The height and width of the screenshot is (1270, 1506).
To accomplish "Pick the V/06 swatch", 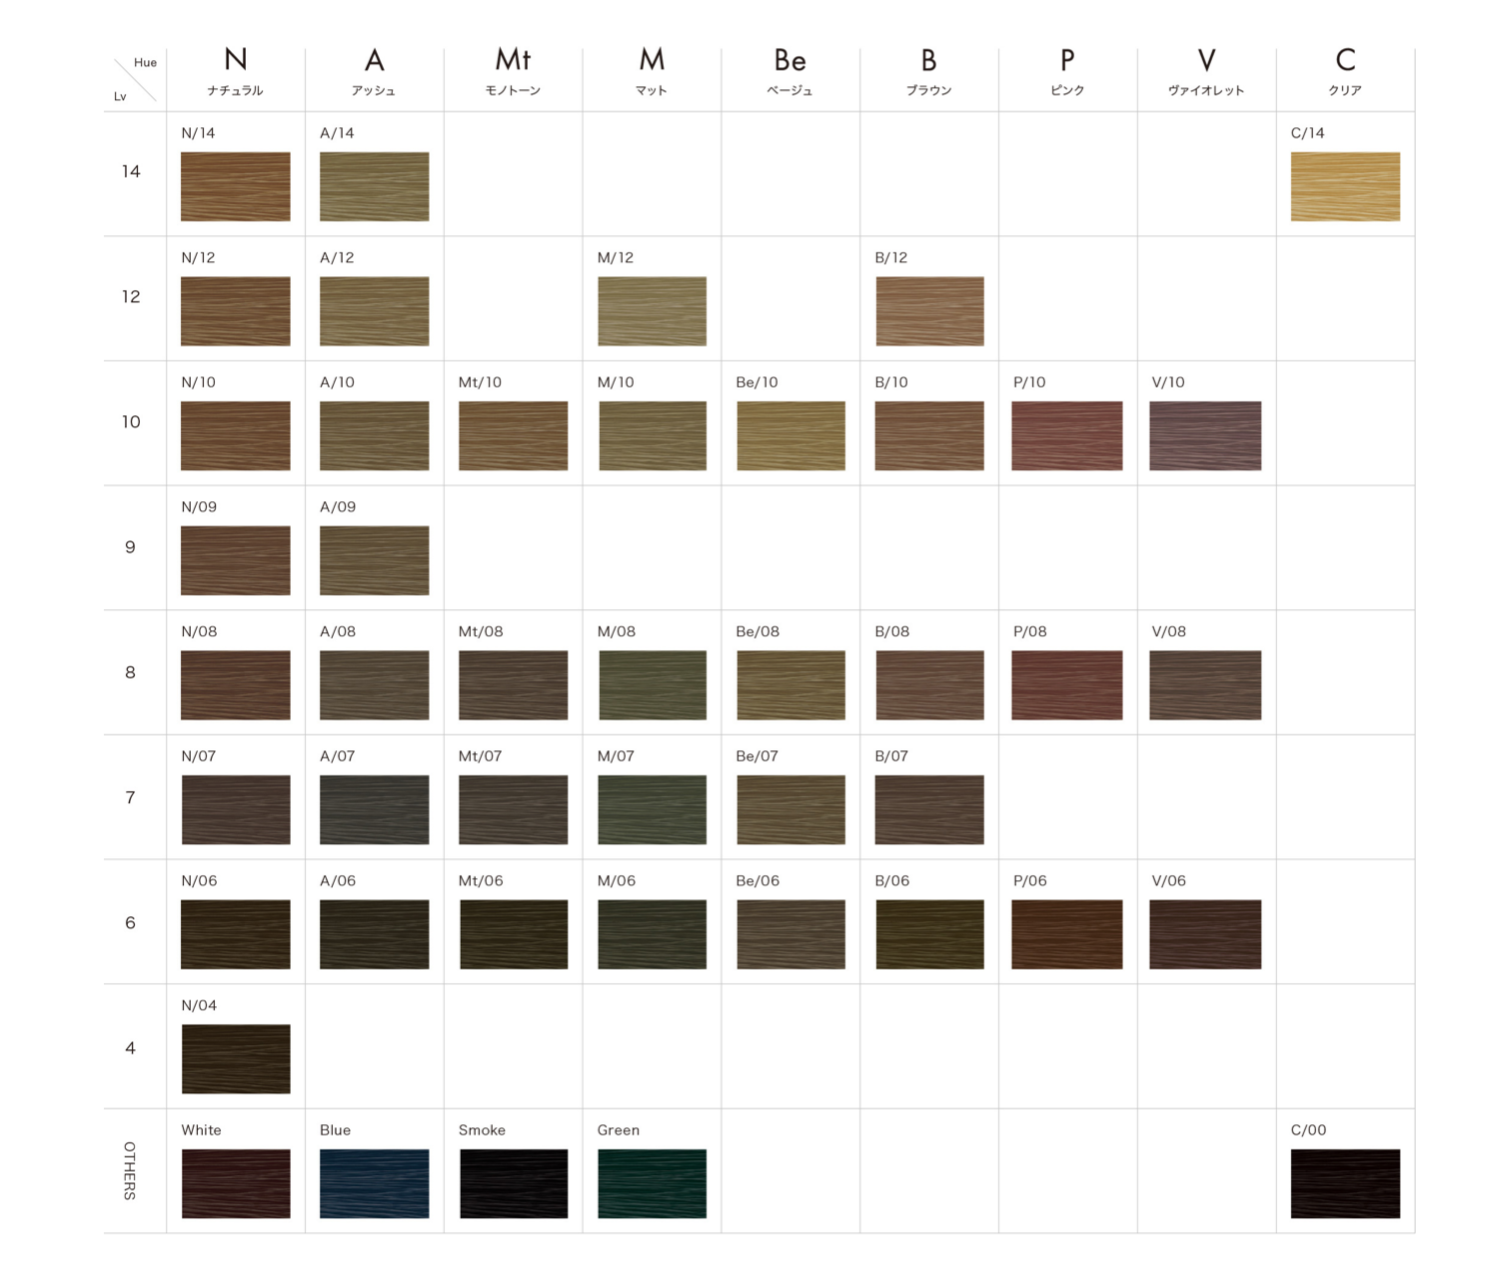I will (1205, 934).
